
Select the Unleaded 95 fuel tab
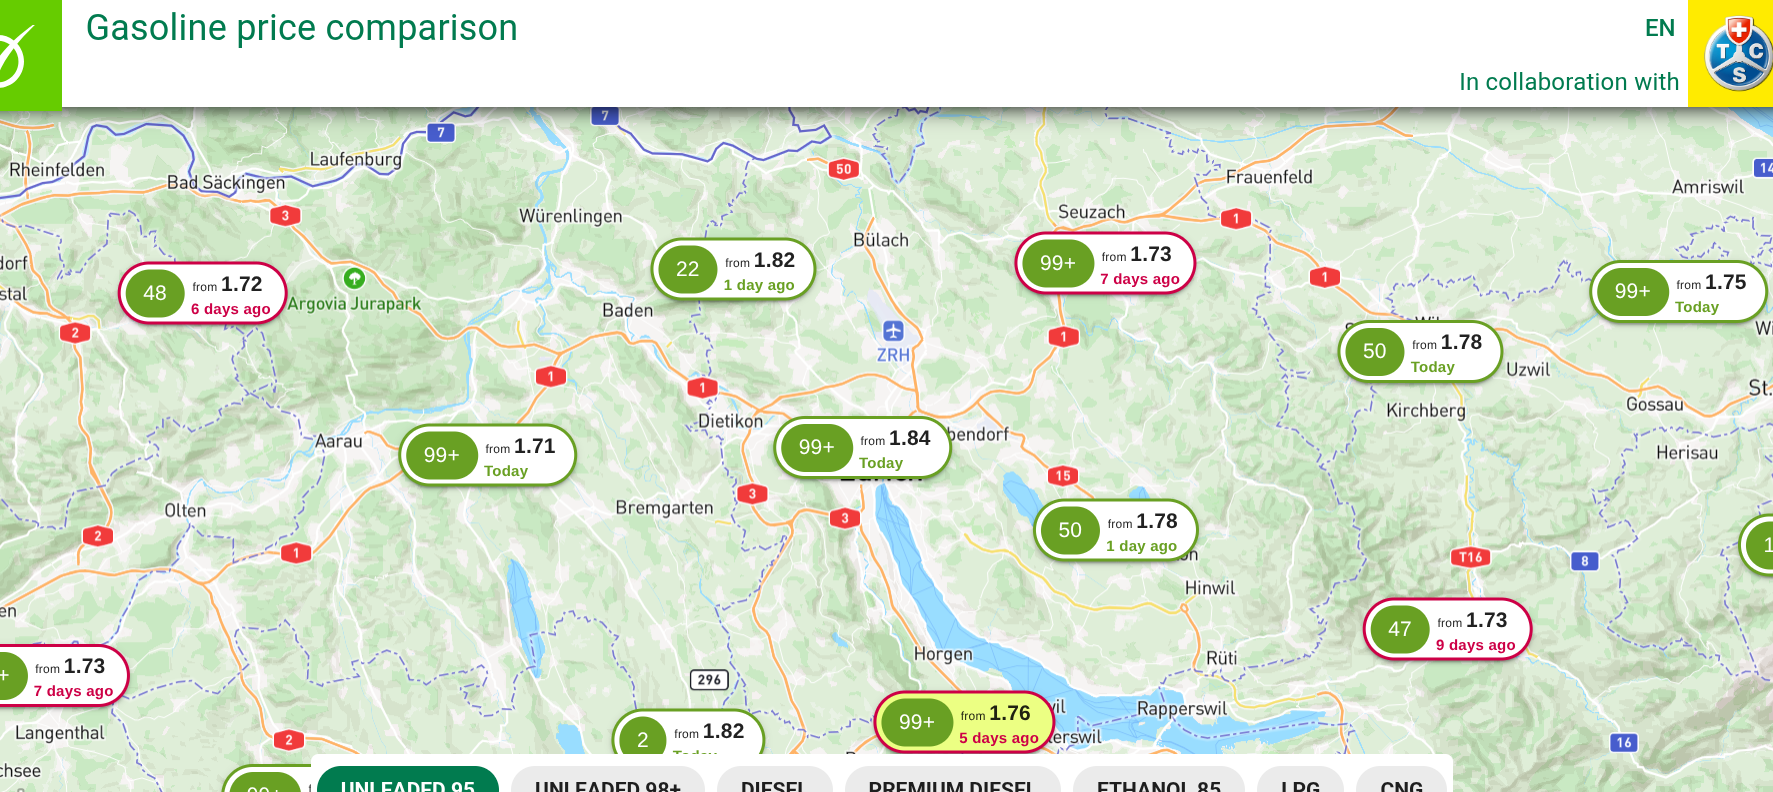click(408, 780)
